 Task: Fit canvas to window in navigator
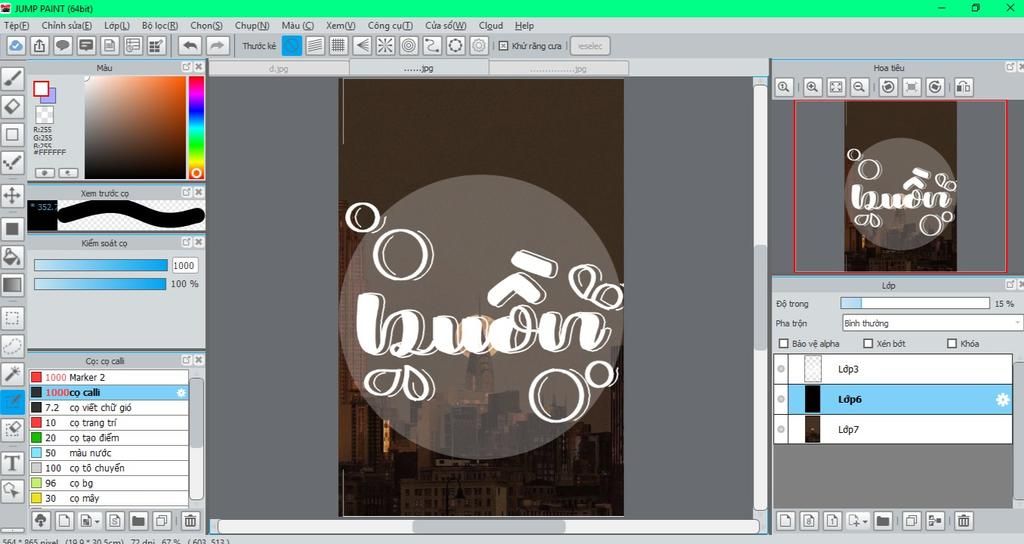click(x=836, y=87)
